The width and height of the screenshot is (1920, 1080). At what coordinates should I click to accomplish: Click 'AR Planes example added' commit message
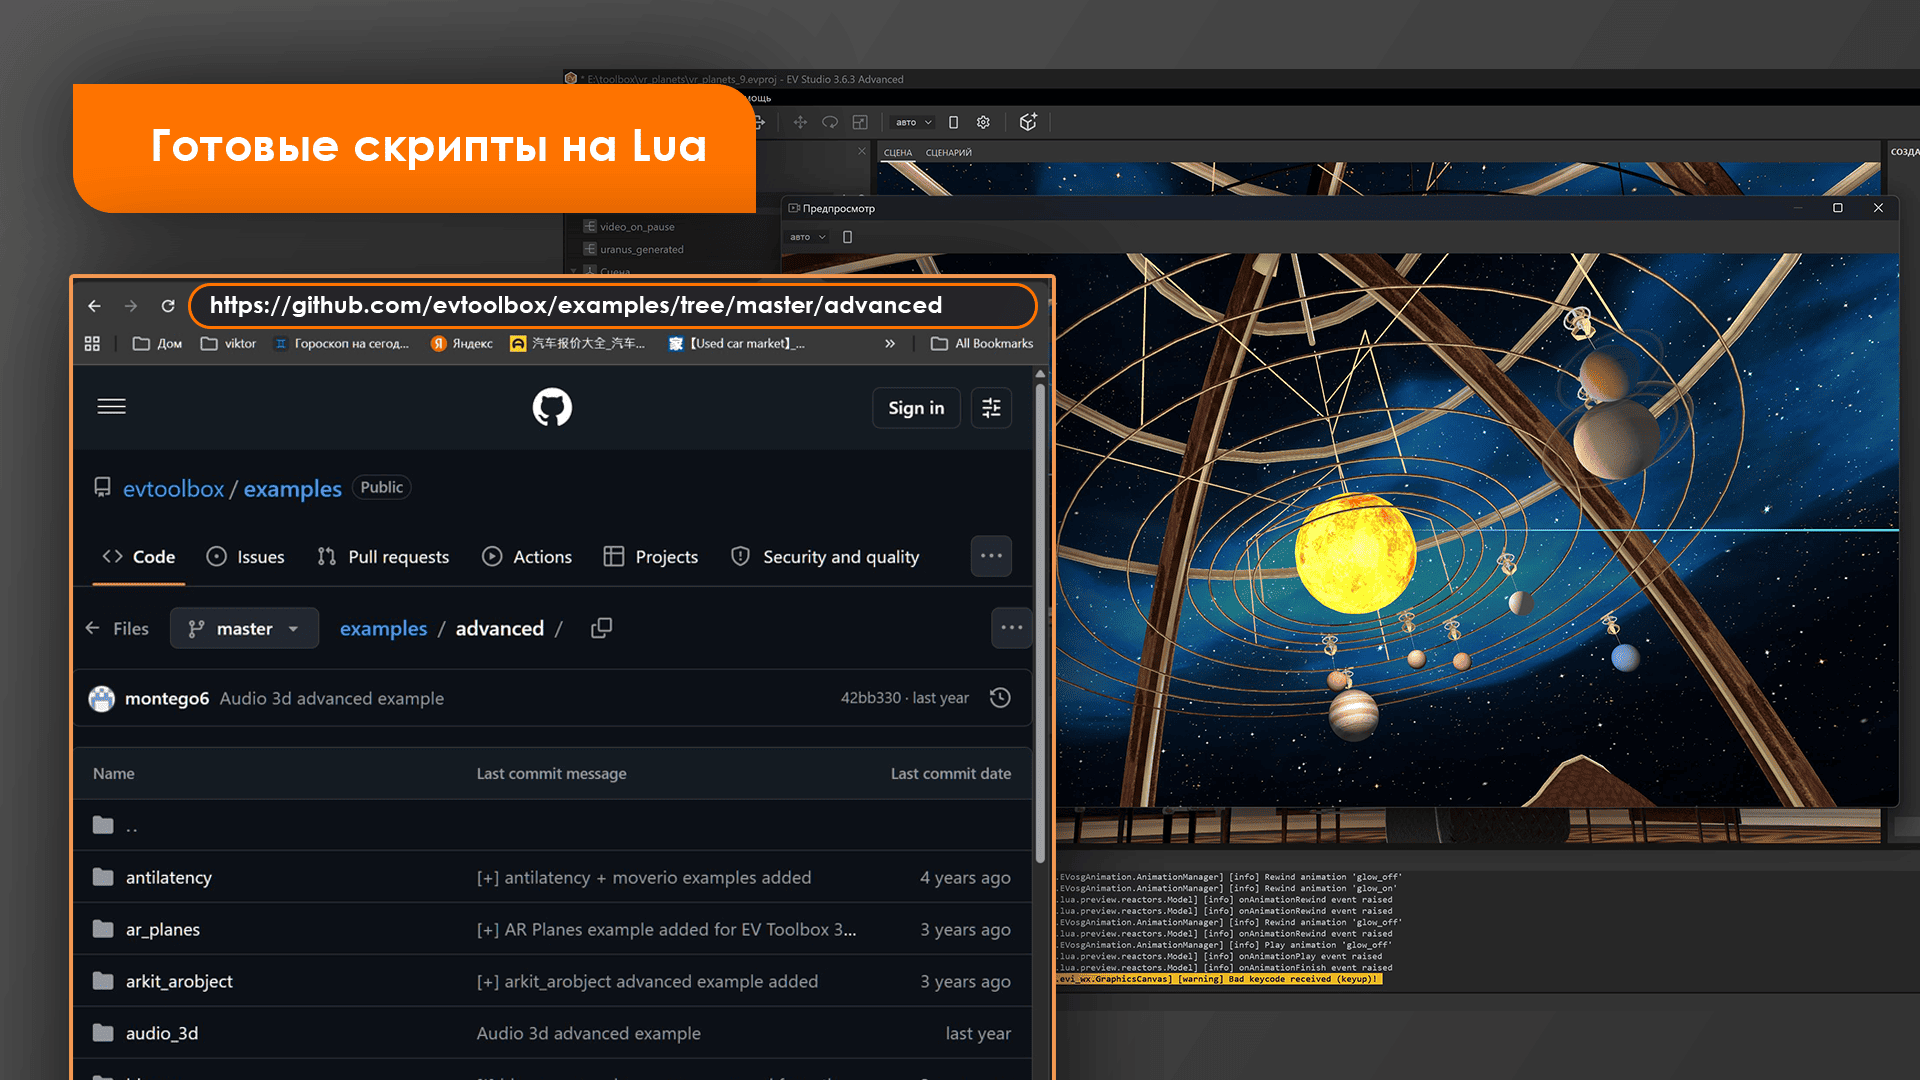[667, 929]
